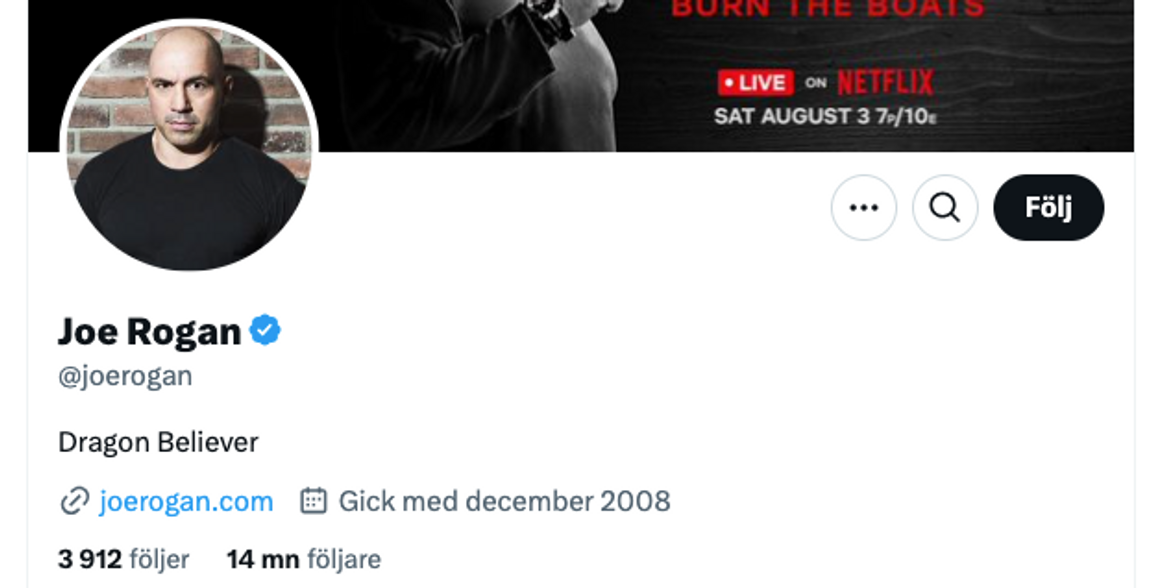Click the Joe Rogan display name
Viewport: 1152px width, 588px height.
(x=149, y=331)
